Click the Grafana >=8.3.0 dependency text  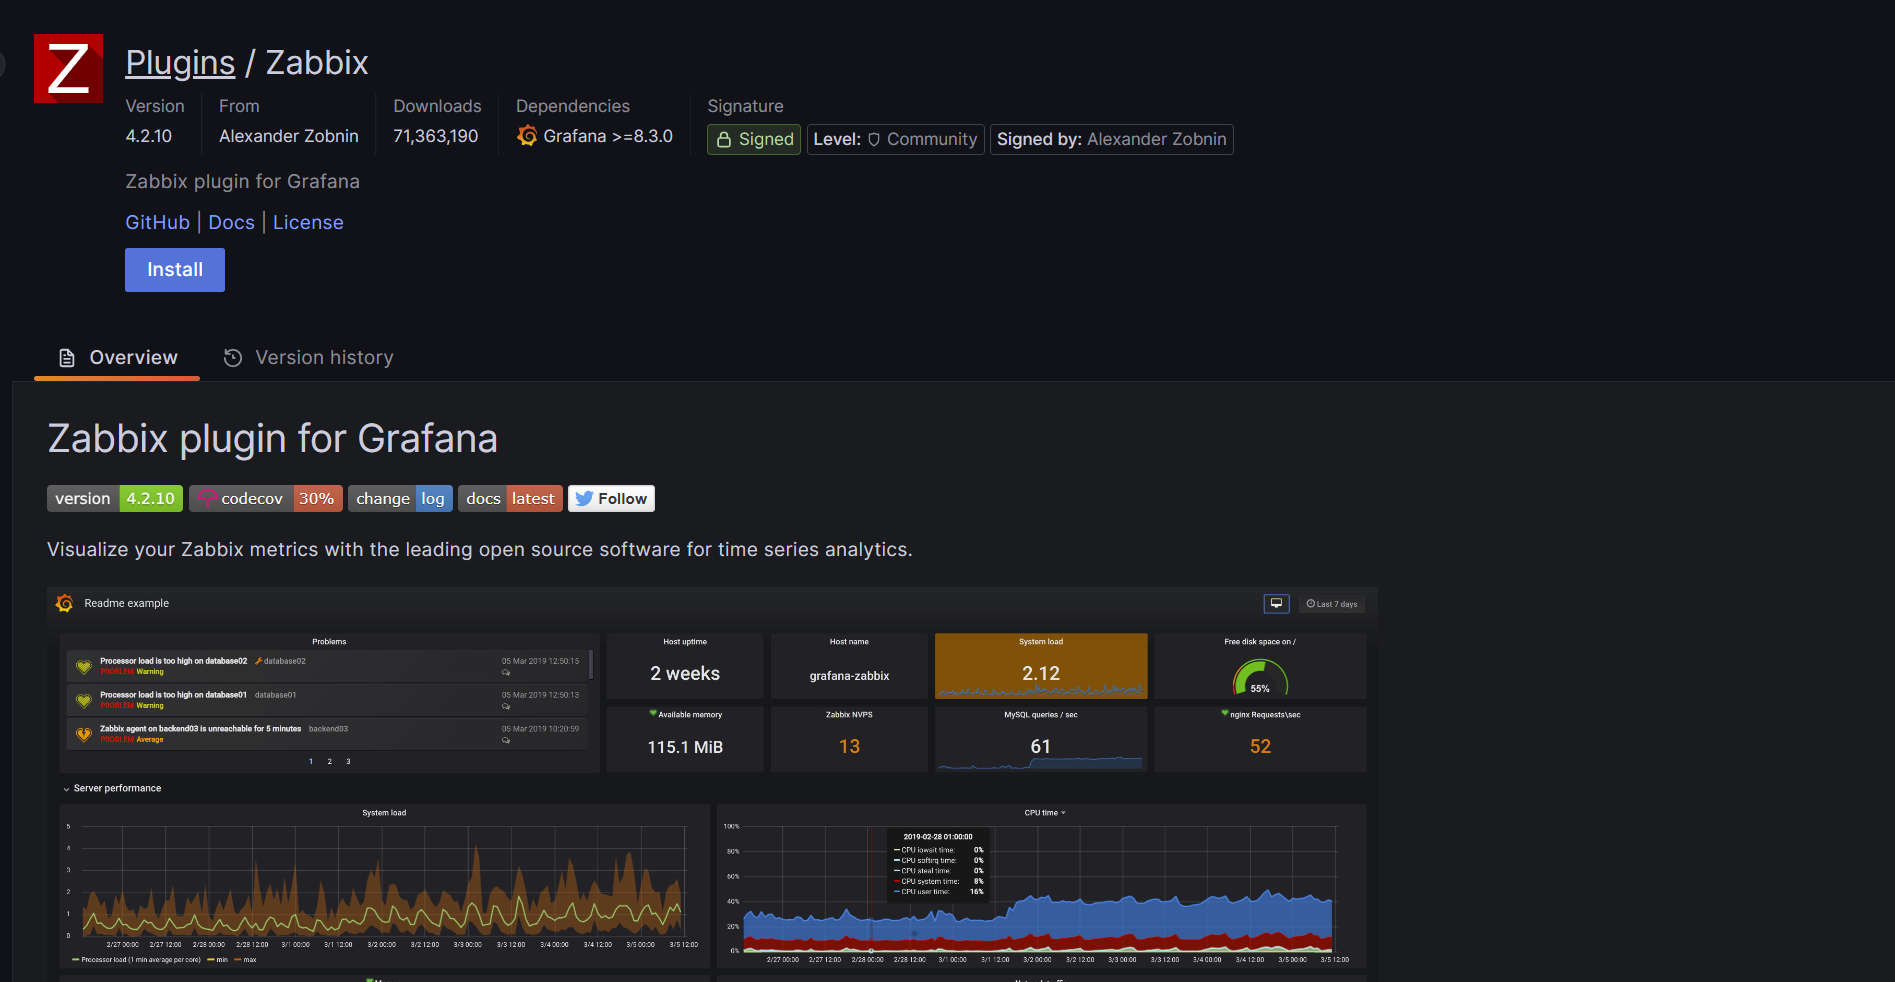tap(608, 136)
